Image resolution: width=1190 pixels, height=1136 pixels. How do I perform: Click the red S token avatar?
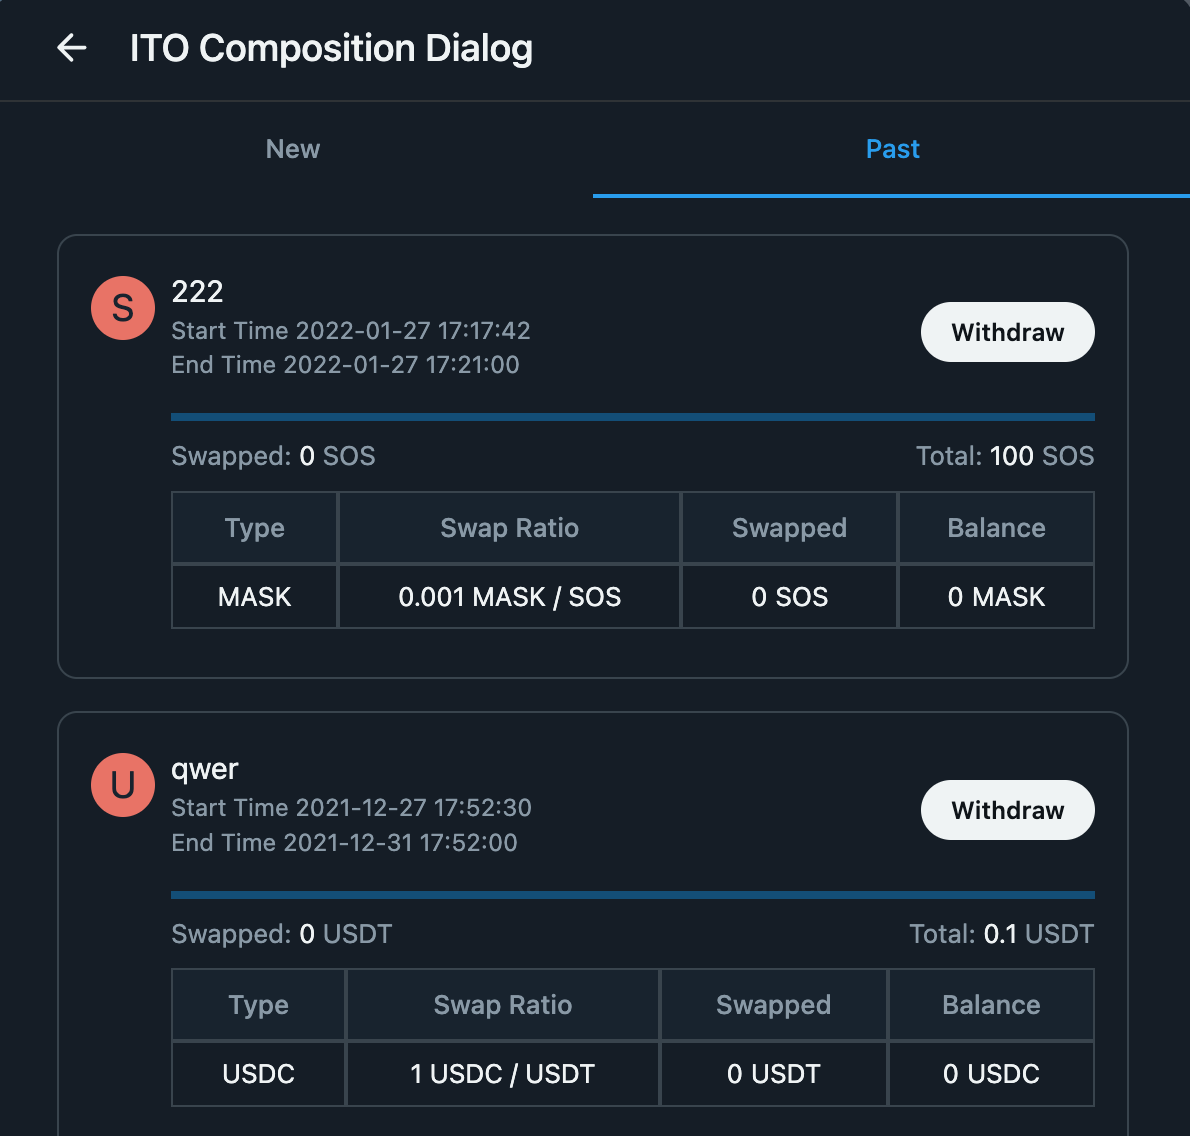click(x=123, y=308)
